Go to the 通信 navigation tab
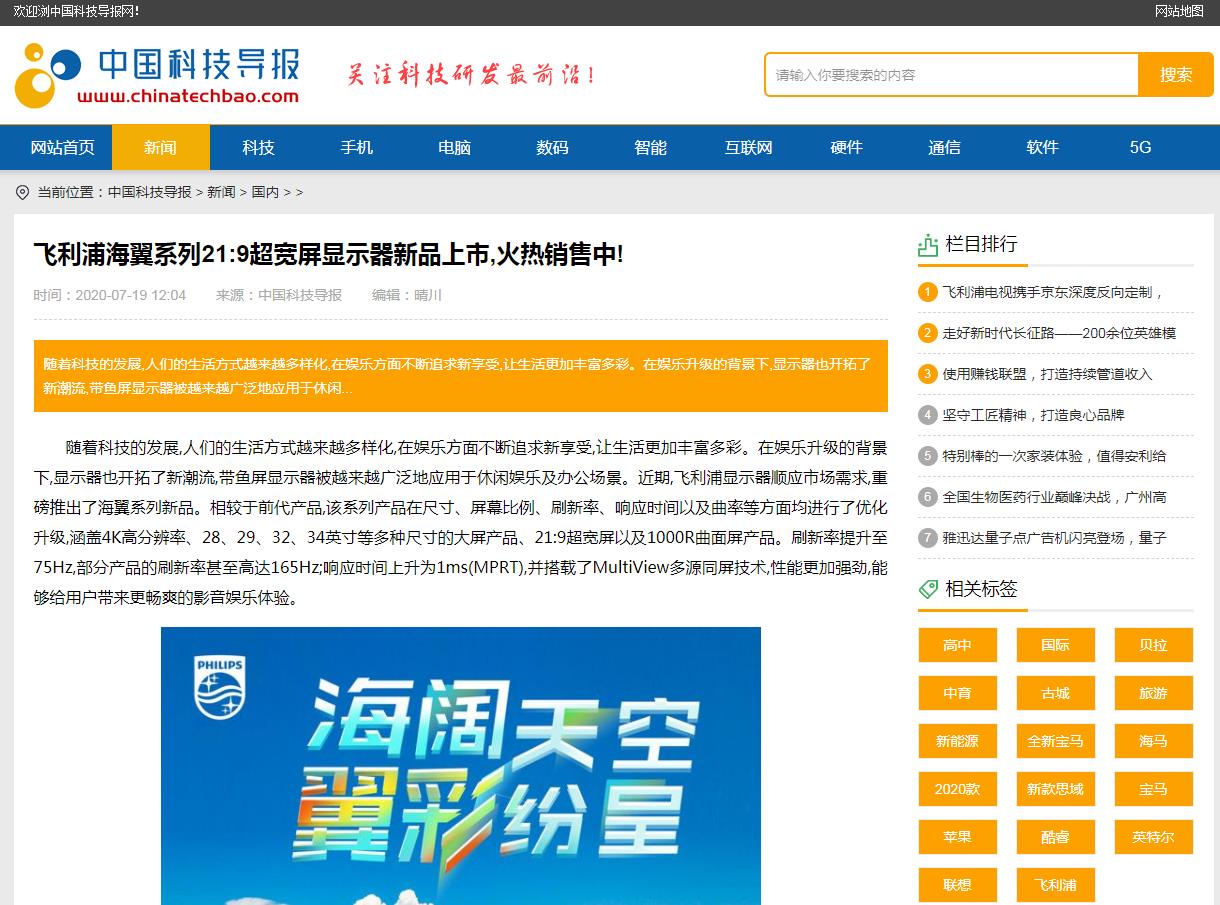This screenshot has height=905, width=1220. [x=945, y=148]
